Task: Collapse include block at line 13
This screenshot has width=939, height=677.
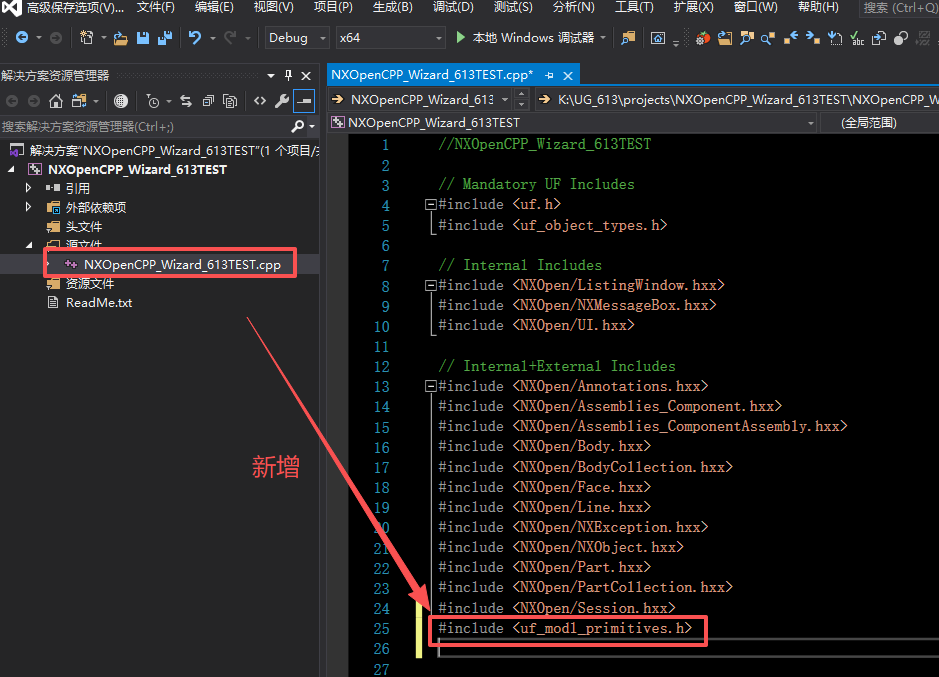Action: (429, 386)
